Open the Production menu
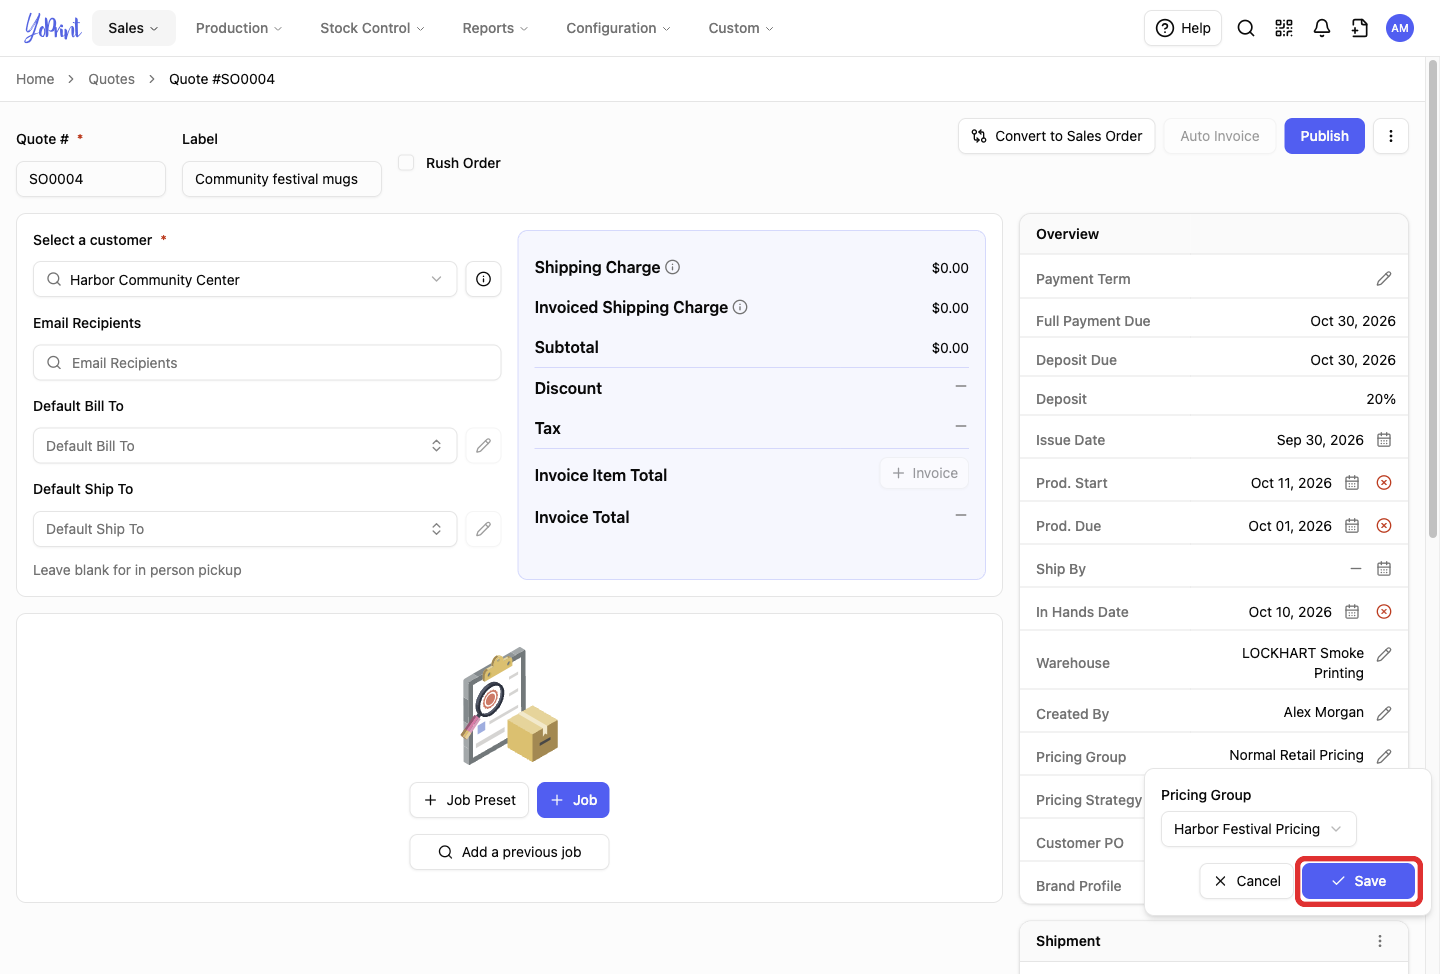 coord(239,28)
